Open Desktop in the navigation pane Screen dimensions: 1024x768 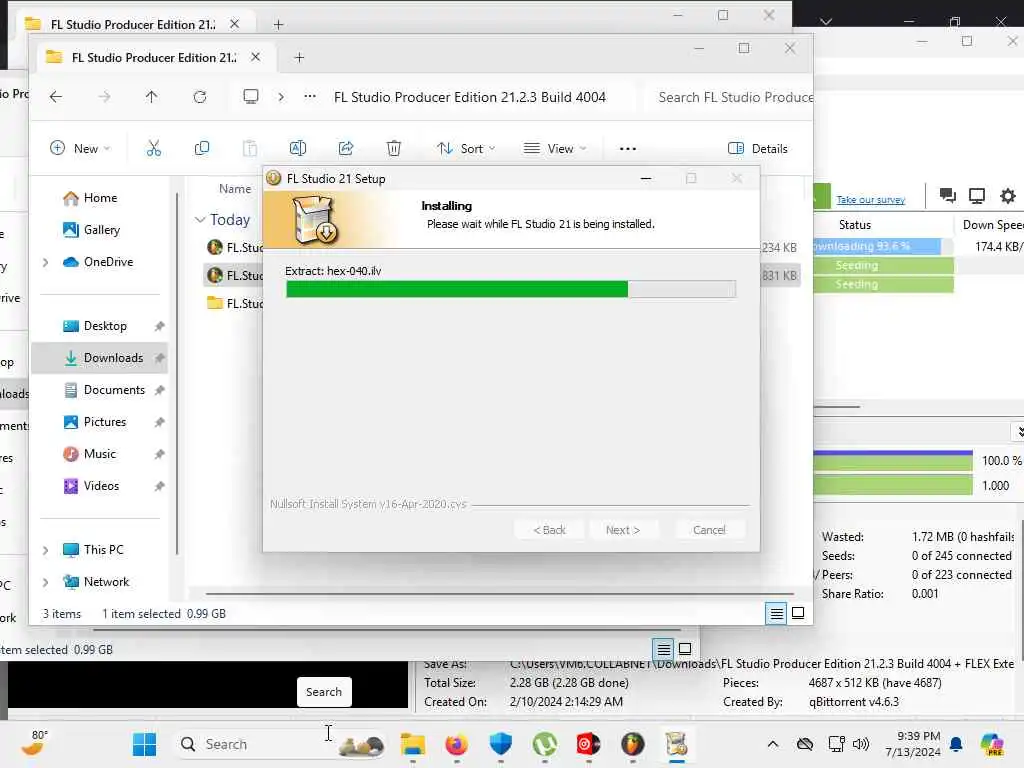point(104,326)
